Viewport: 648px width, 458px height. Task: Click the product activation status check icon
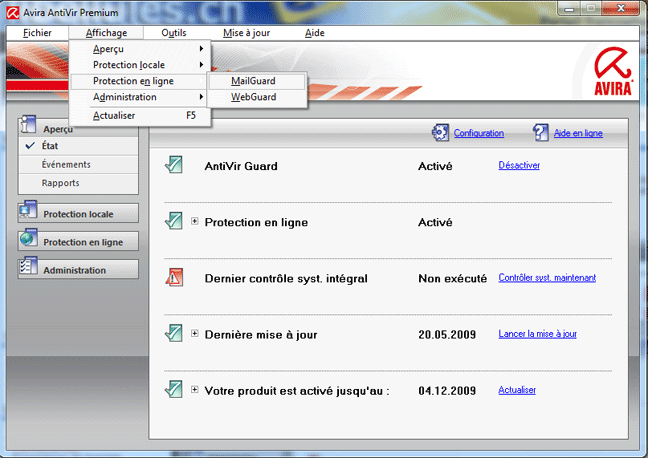174,389
